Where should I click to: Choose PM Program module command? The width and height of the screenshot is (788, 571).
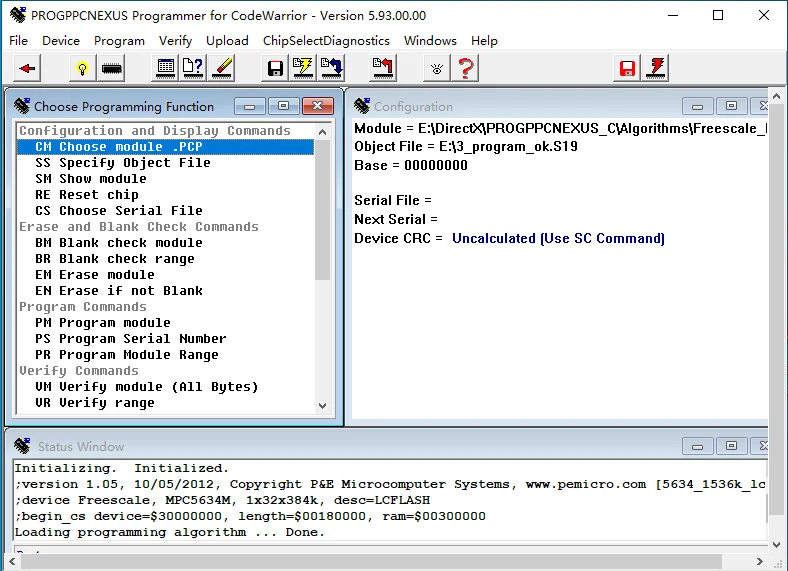point(102,323)
